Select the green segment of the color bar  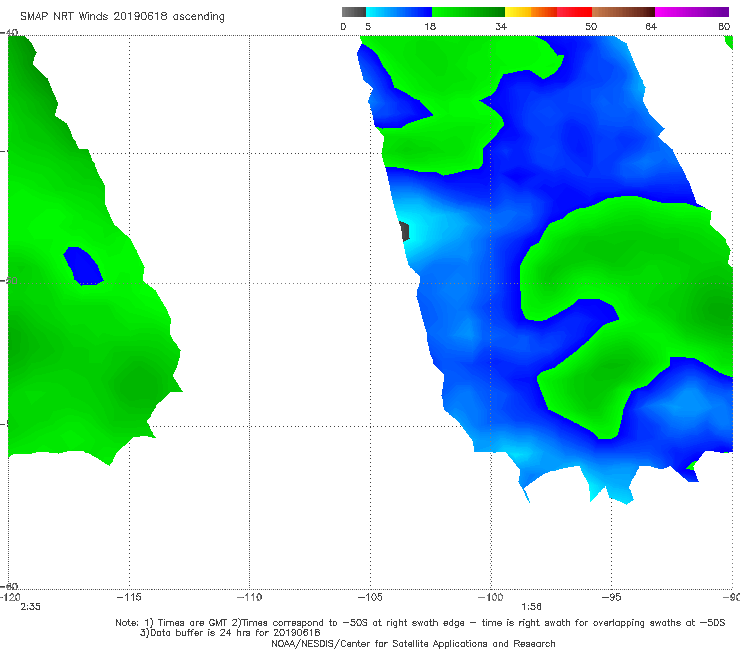click(x=469, y=12)
